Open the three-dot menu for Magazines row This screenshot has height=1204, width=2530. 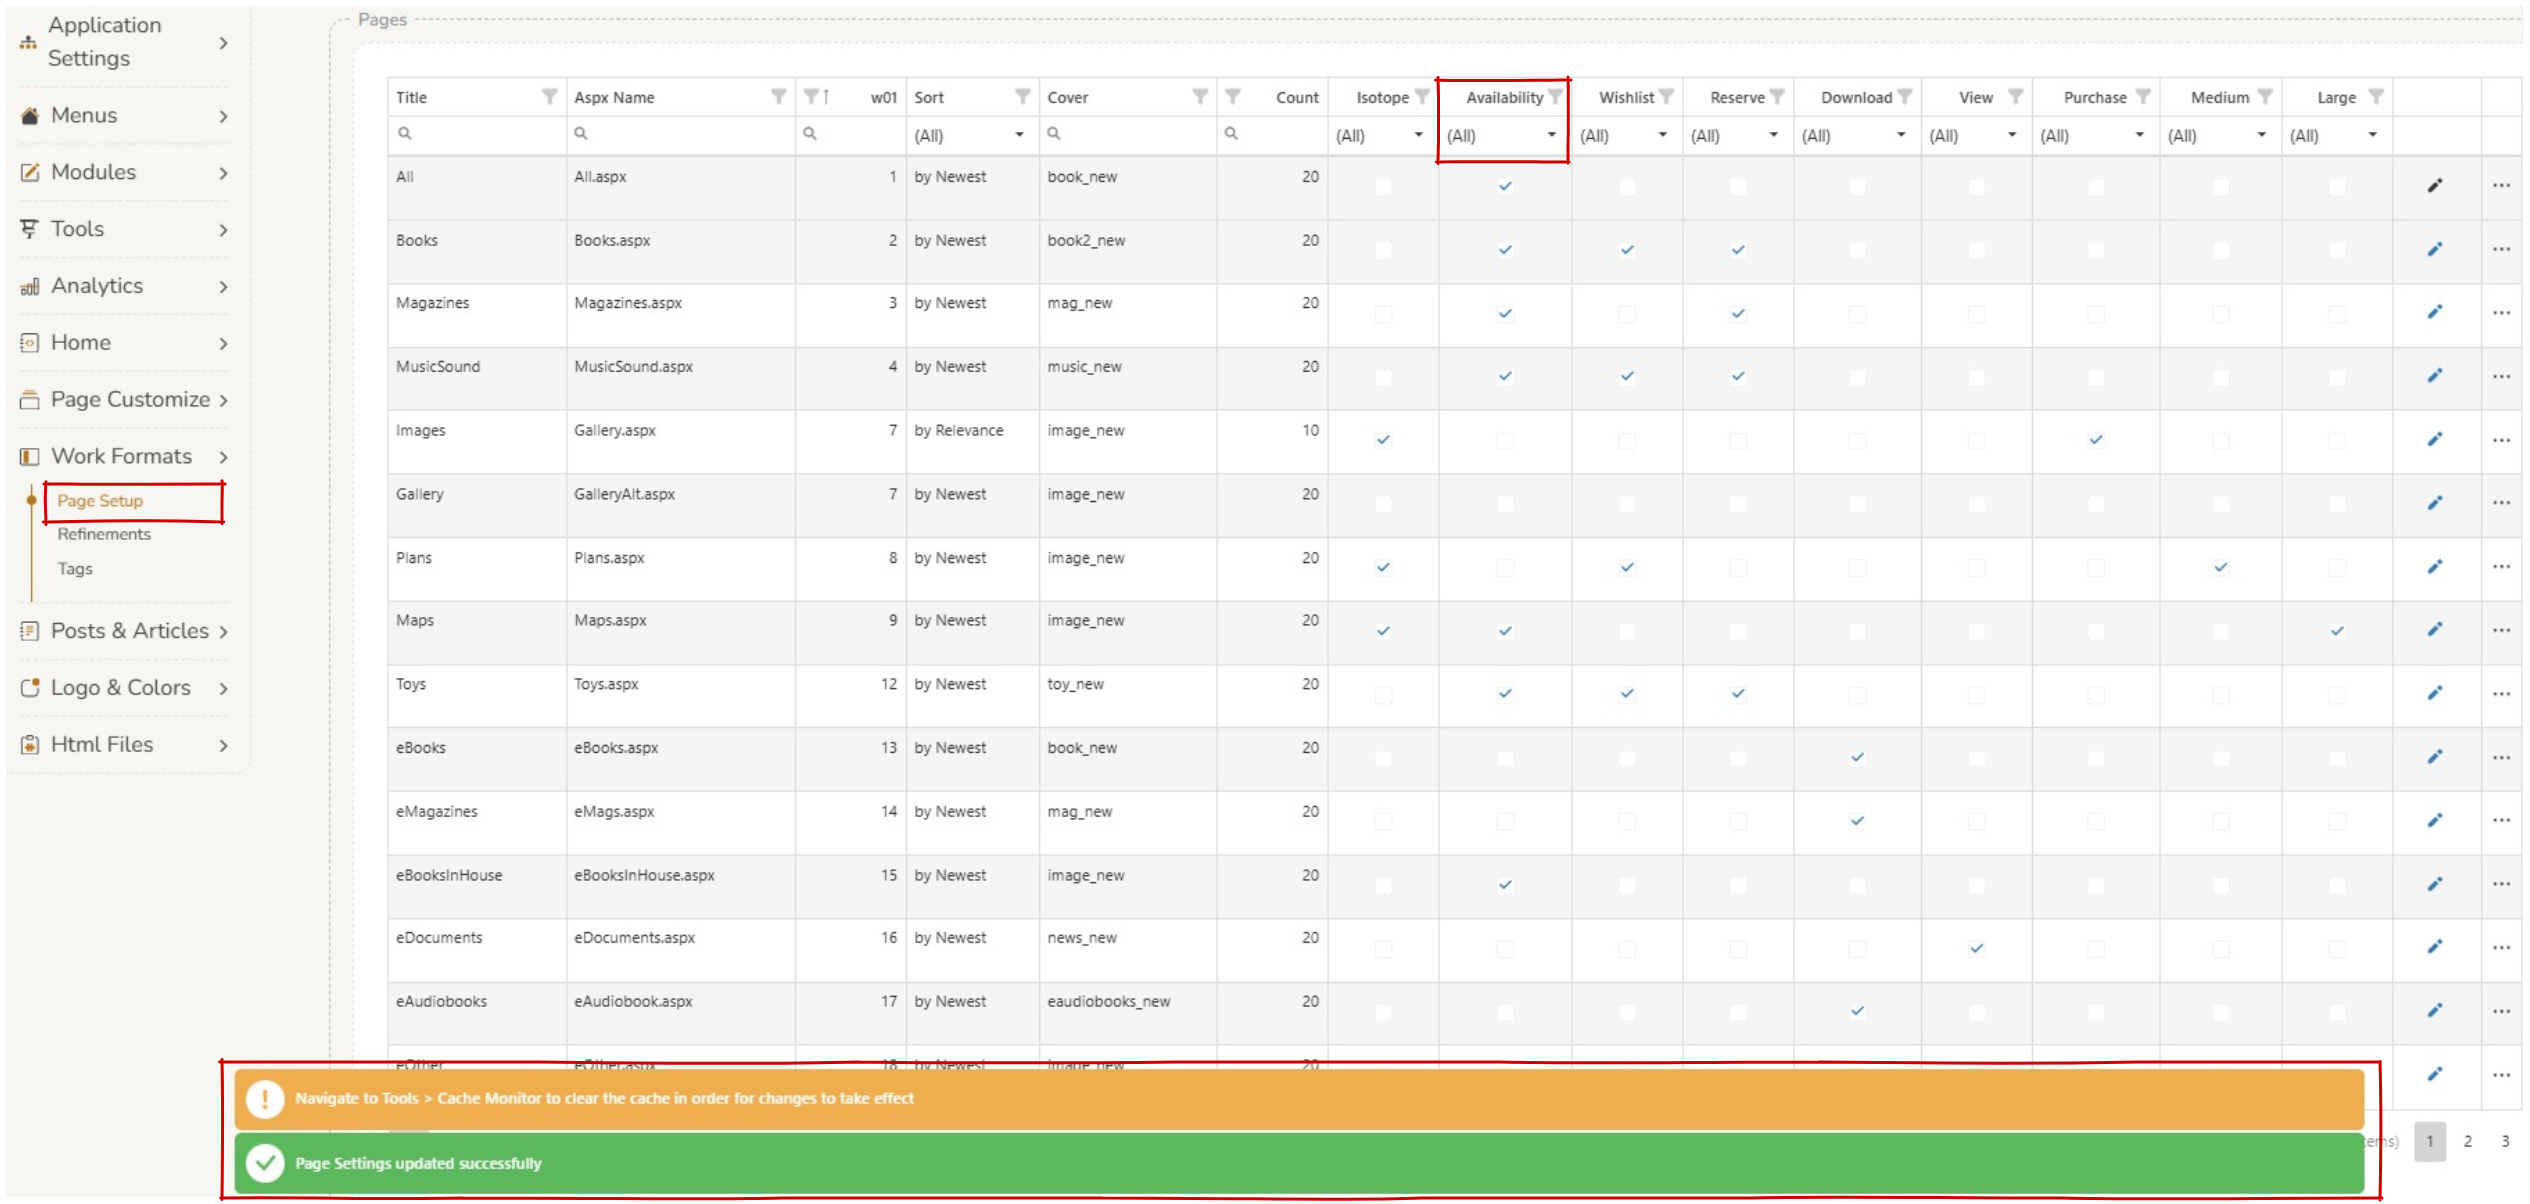click(x=2501, y=313)
